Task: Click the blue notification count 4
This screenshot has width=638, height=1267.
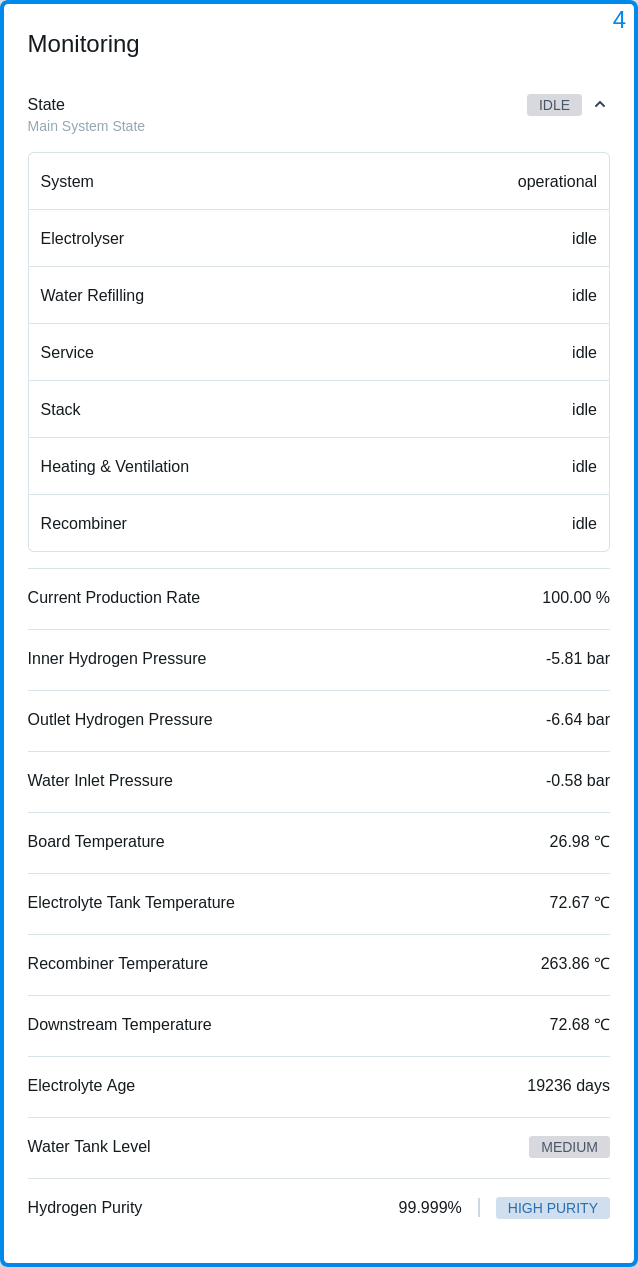Action: (x=619, y=20)
